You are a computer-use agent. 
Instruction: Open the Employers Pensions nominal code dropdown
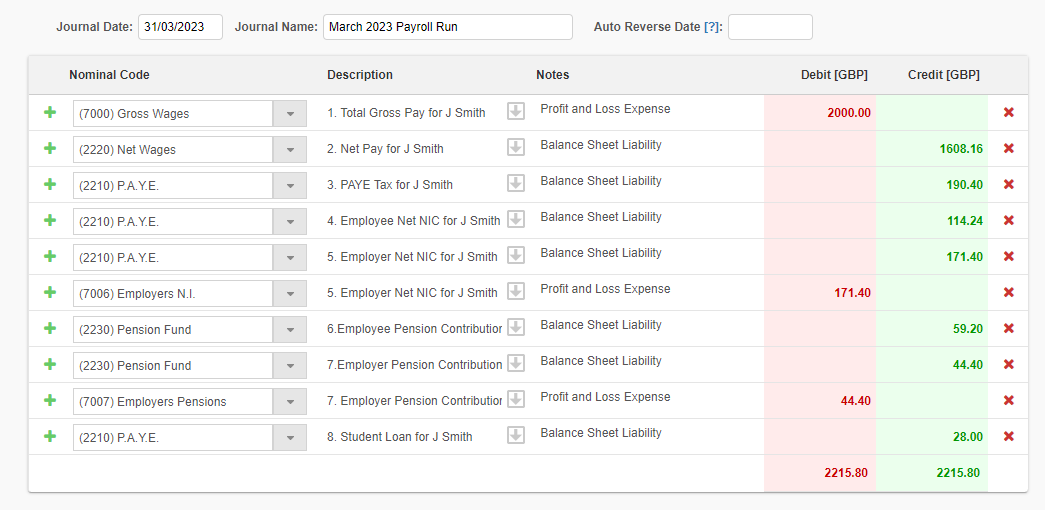pyautogui.click(x=290, y=402)
